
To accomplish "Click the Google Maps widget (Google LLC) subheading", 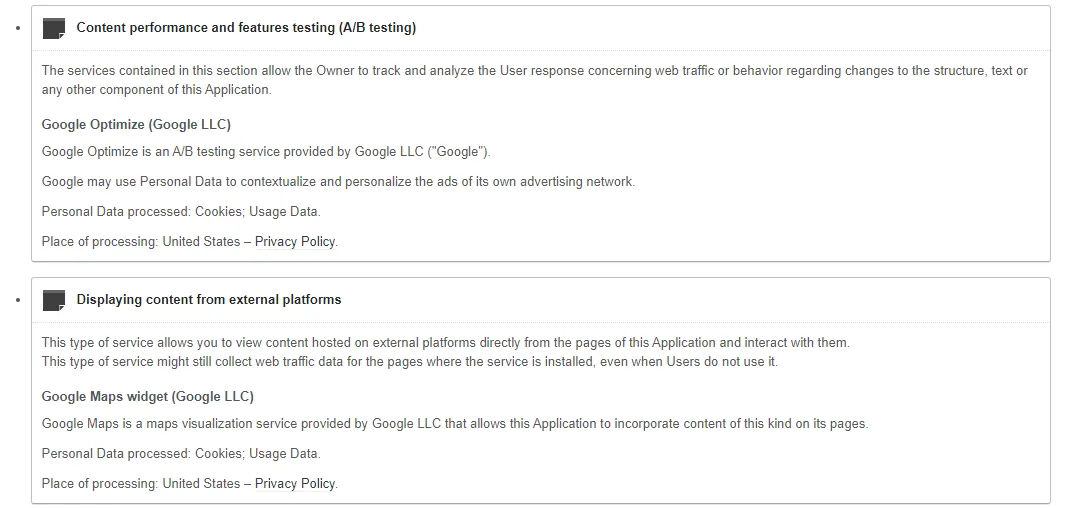I will click(147, 397).
